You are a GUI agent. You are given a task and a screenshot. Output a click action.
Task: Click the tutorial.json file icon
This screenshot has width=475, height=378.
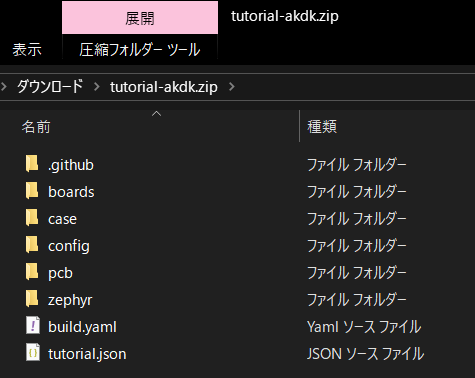pos(33,353)
